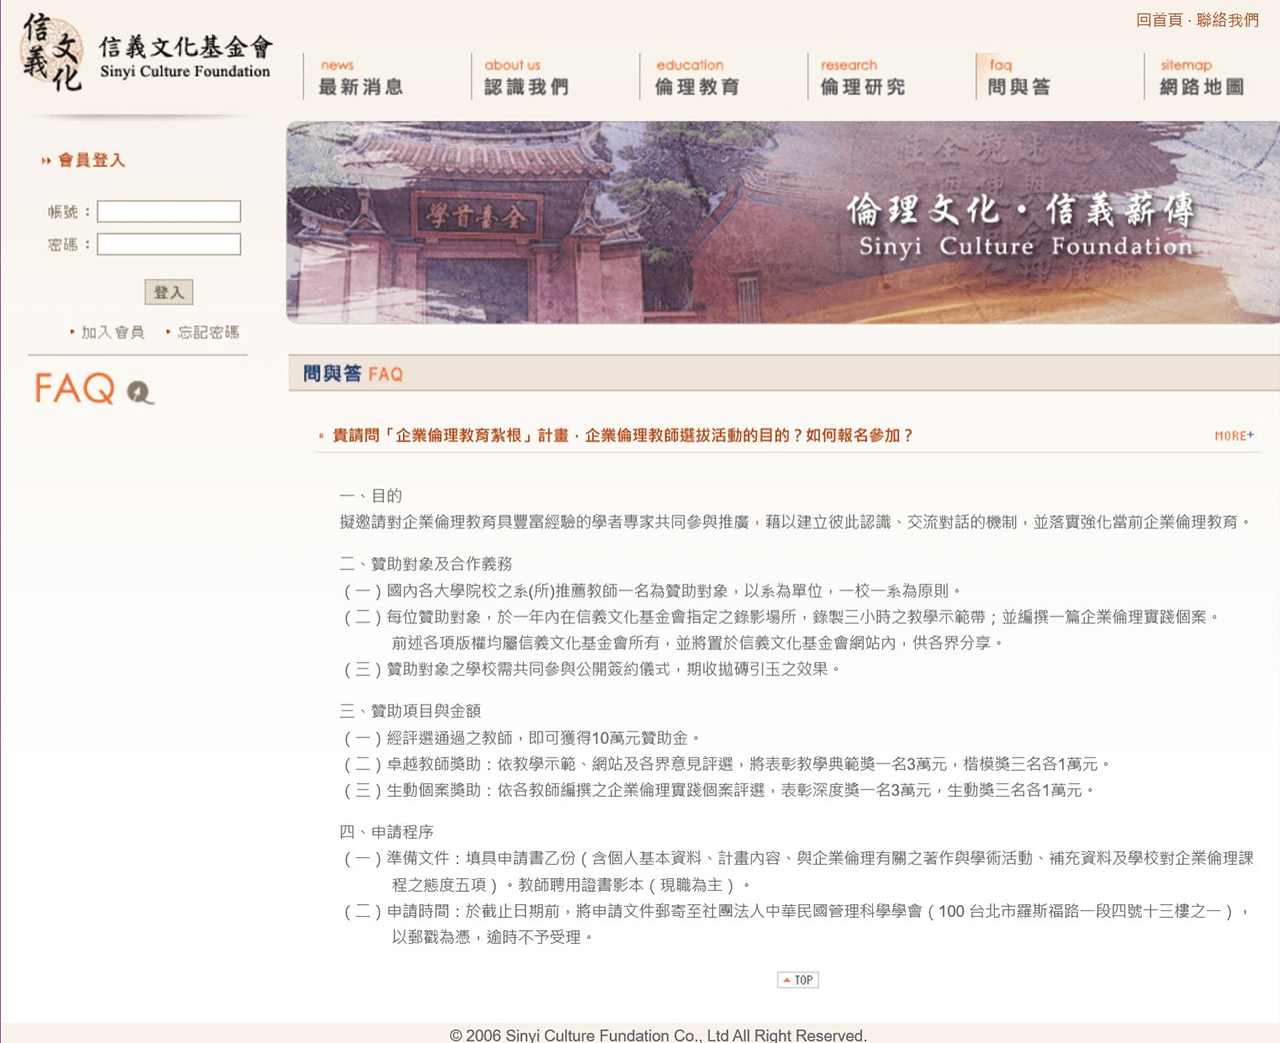Click the 會員登入 heading
The width and height of the screenshot is (1280, 1043).
point(91,160)
